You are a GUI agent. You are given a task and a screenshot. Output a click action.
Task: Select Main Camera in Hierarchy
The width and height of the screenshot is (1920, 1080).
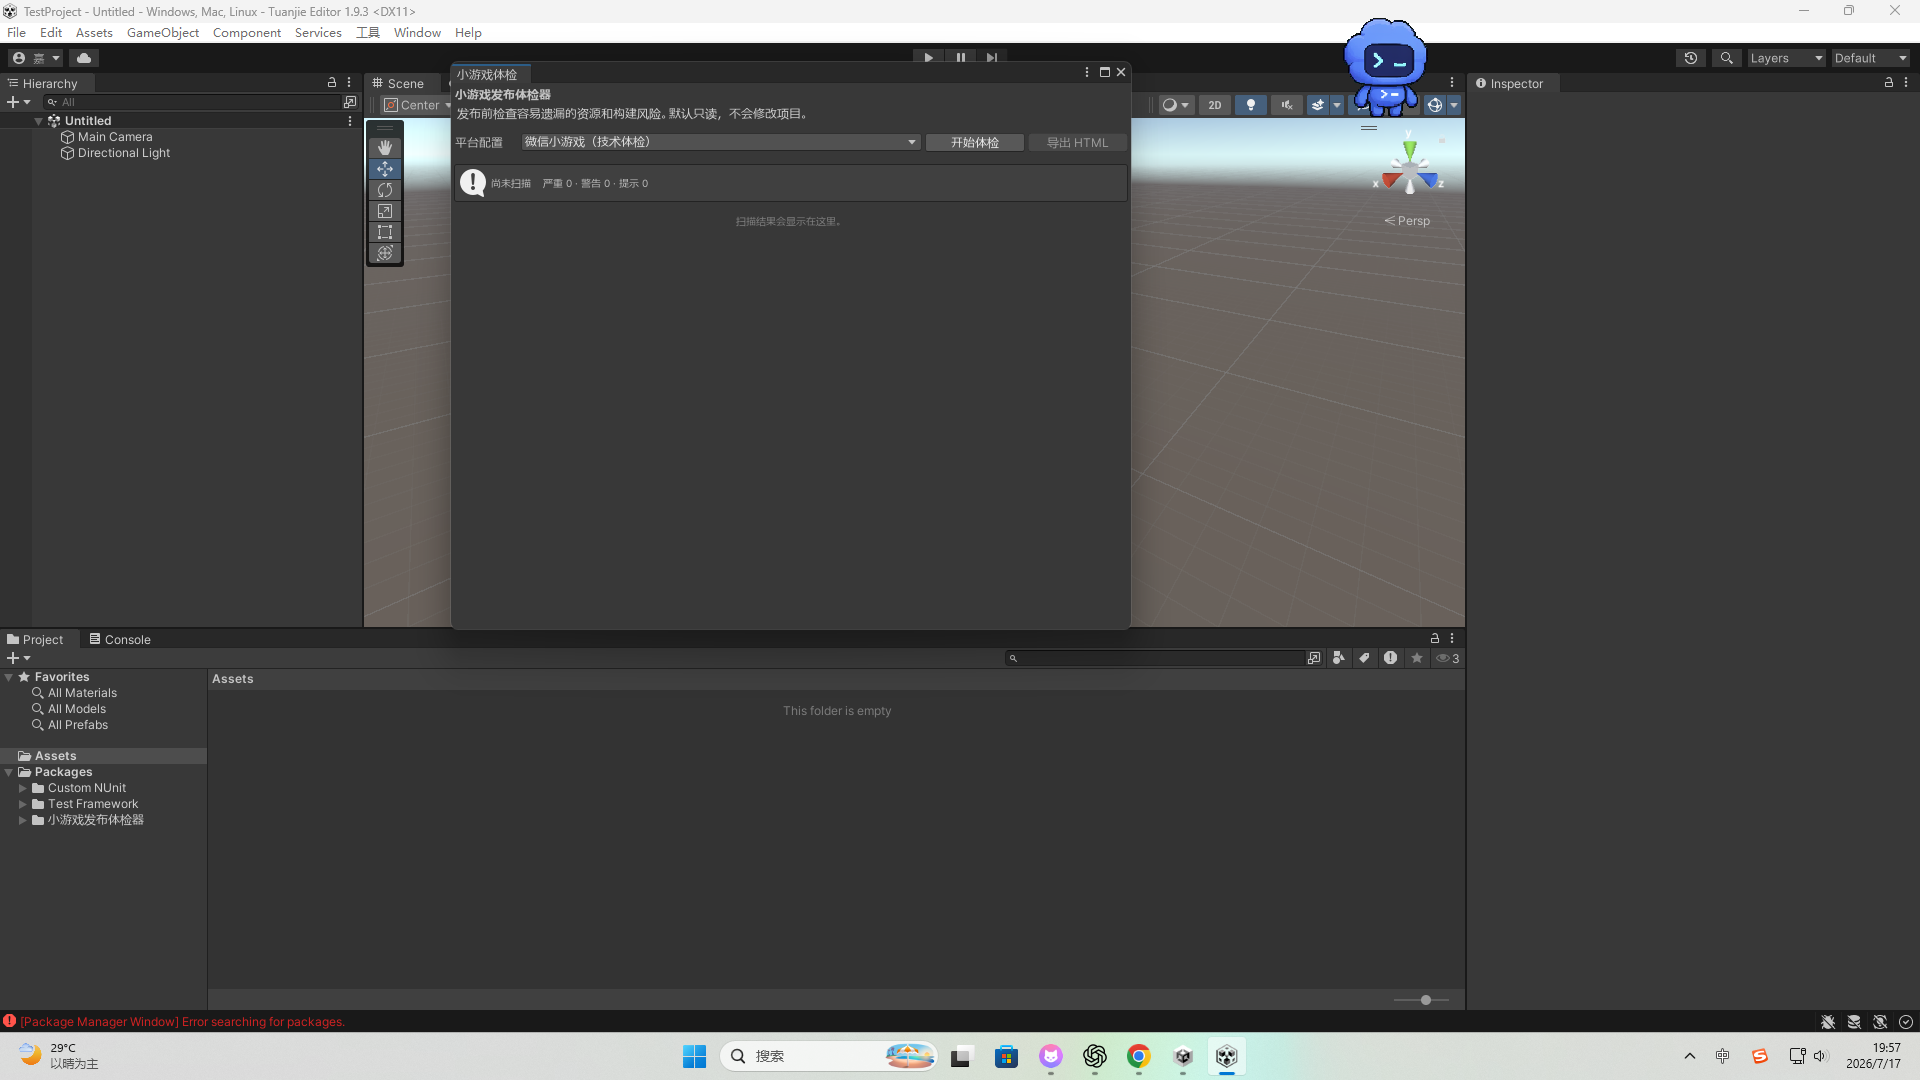point(115,137)
